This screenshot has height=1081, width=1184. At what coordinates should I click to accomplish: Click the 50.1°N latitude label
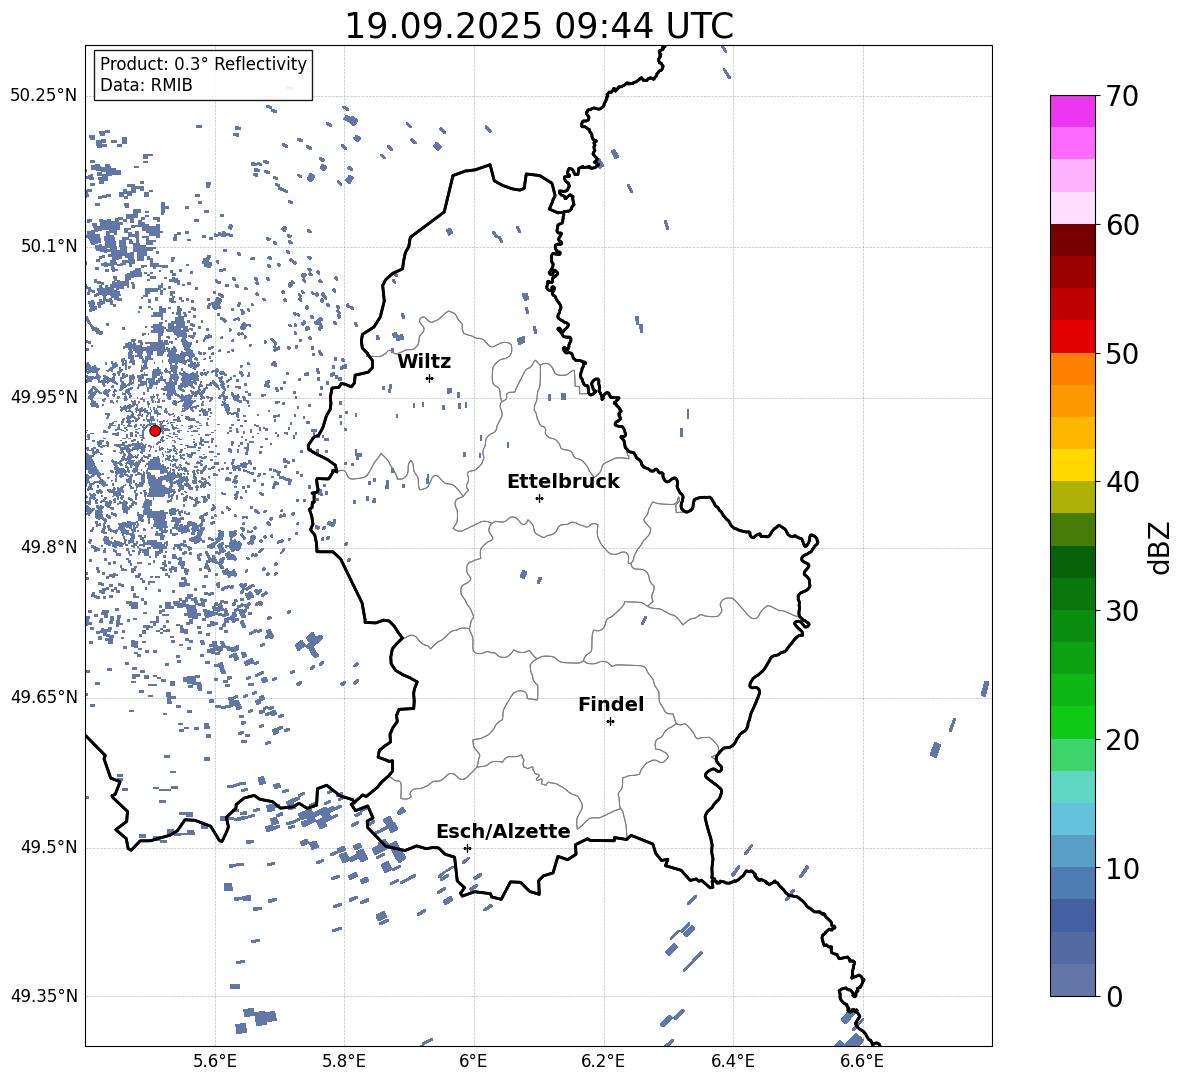(49, 246)
